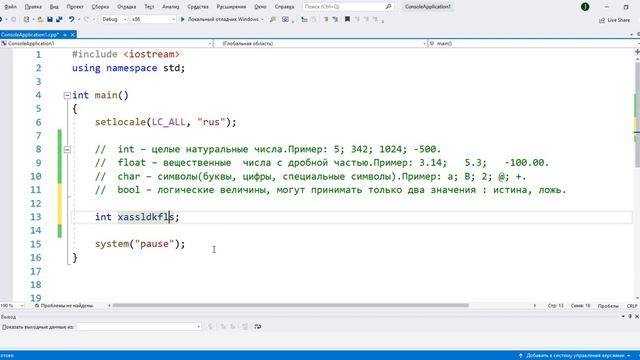640x360 pixels.
Task: Click the Open file folder icon
Action: point(40,19)
